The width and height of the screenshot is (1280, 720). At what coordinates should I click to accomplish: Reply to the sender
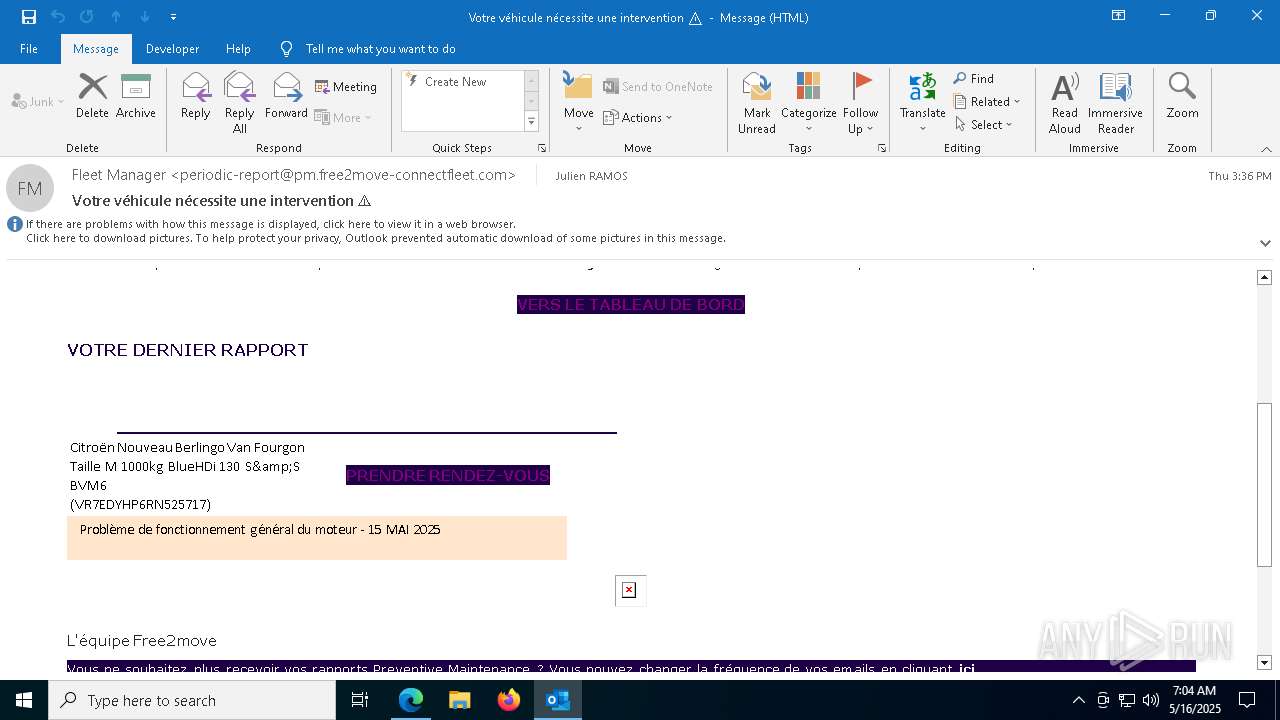pos(196,96)
